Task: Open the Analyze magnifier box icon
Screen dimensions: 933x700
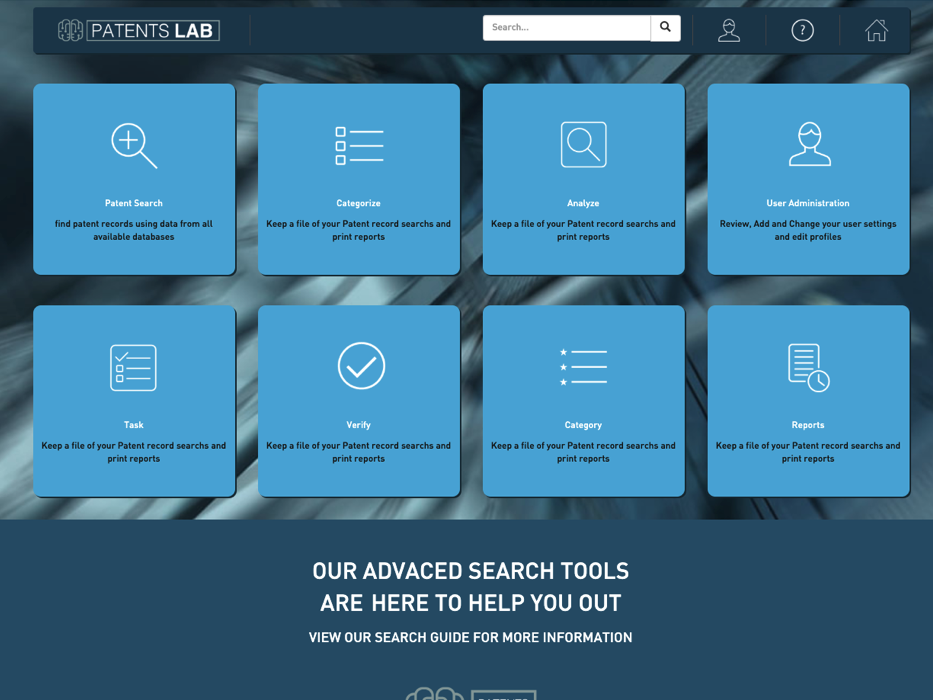Action: [584, 145]
